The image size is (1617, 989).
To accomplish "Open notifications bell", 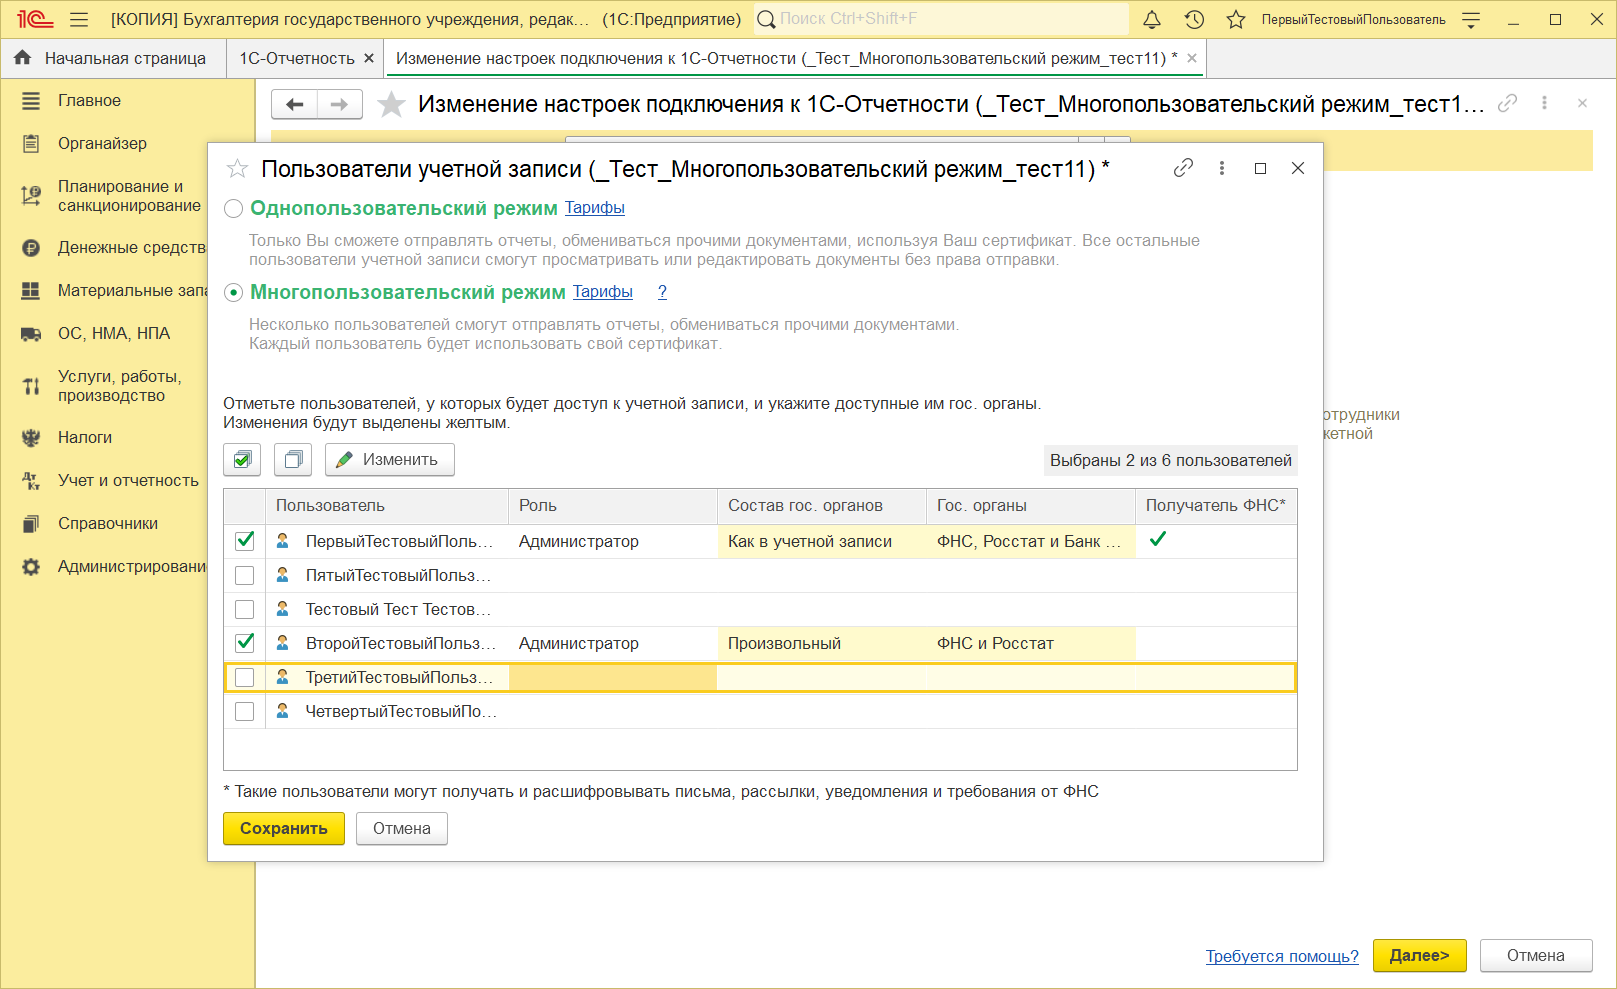I will (x=1152, y=19).
